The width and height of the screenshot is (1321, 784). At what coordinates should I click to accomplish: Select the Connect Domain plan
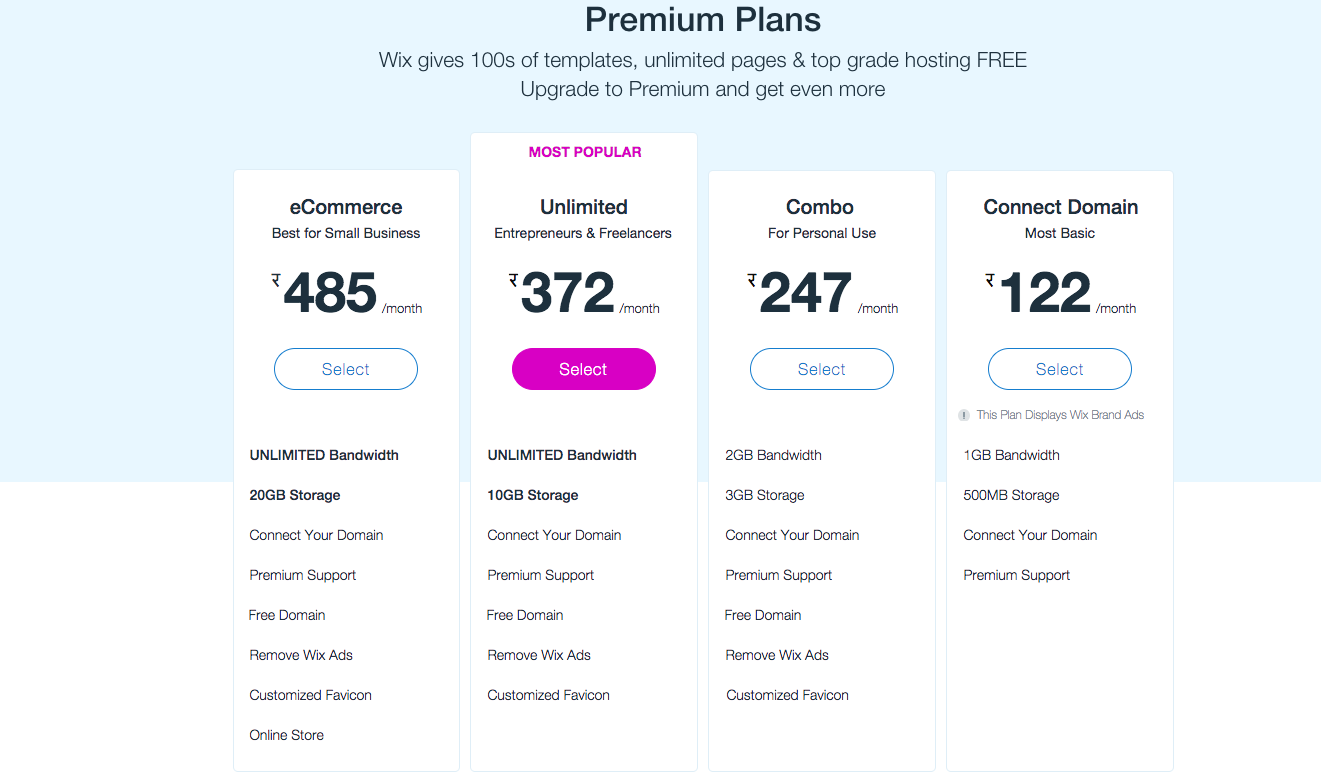click(x=1060, y=369)
